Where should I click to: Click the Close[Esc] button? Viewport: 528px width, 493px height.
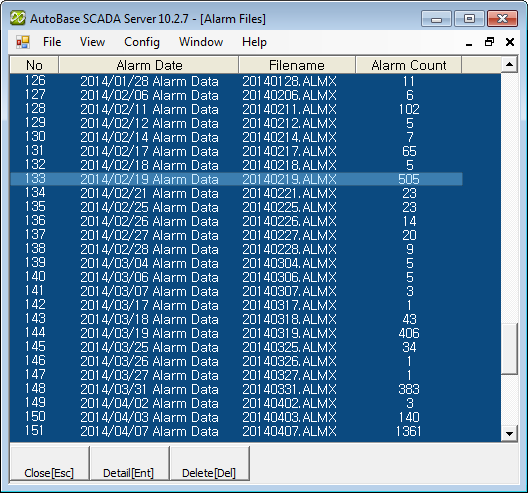pyautogui.click(x=50, y=463)
